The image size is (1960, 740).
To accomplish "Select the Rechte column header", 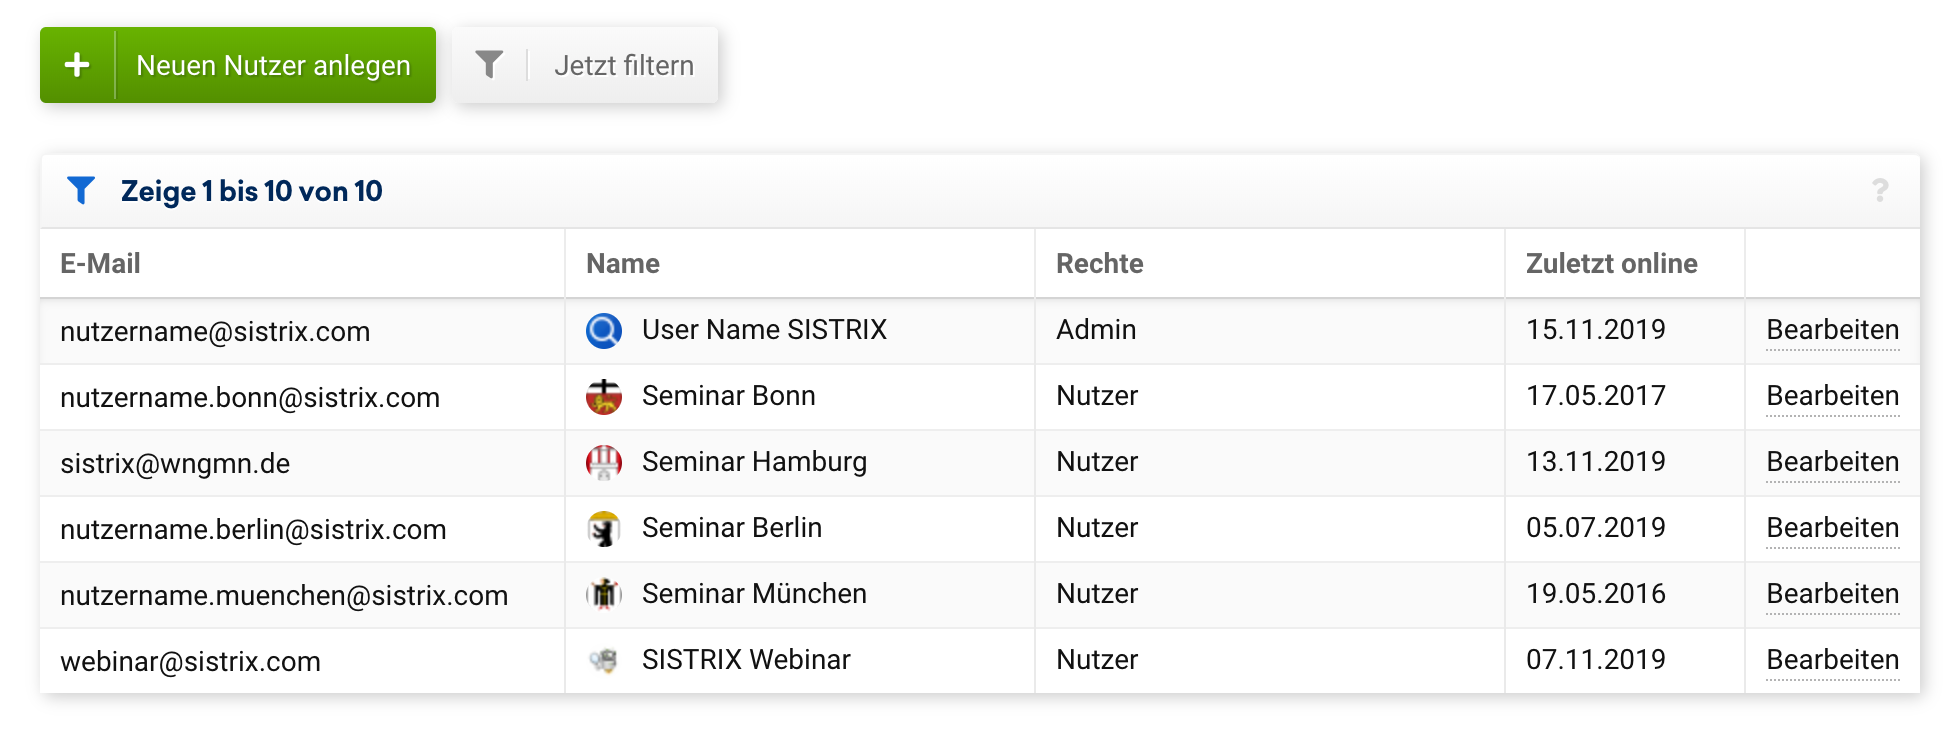I will click(x=1099, y=264).
